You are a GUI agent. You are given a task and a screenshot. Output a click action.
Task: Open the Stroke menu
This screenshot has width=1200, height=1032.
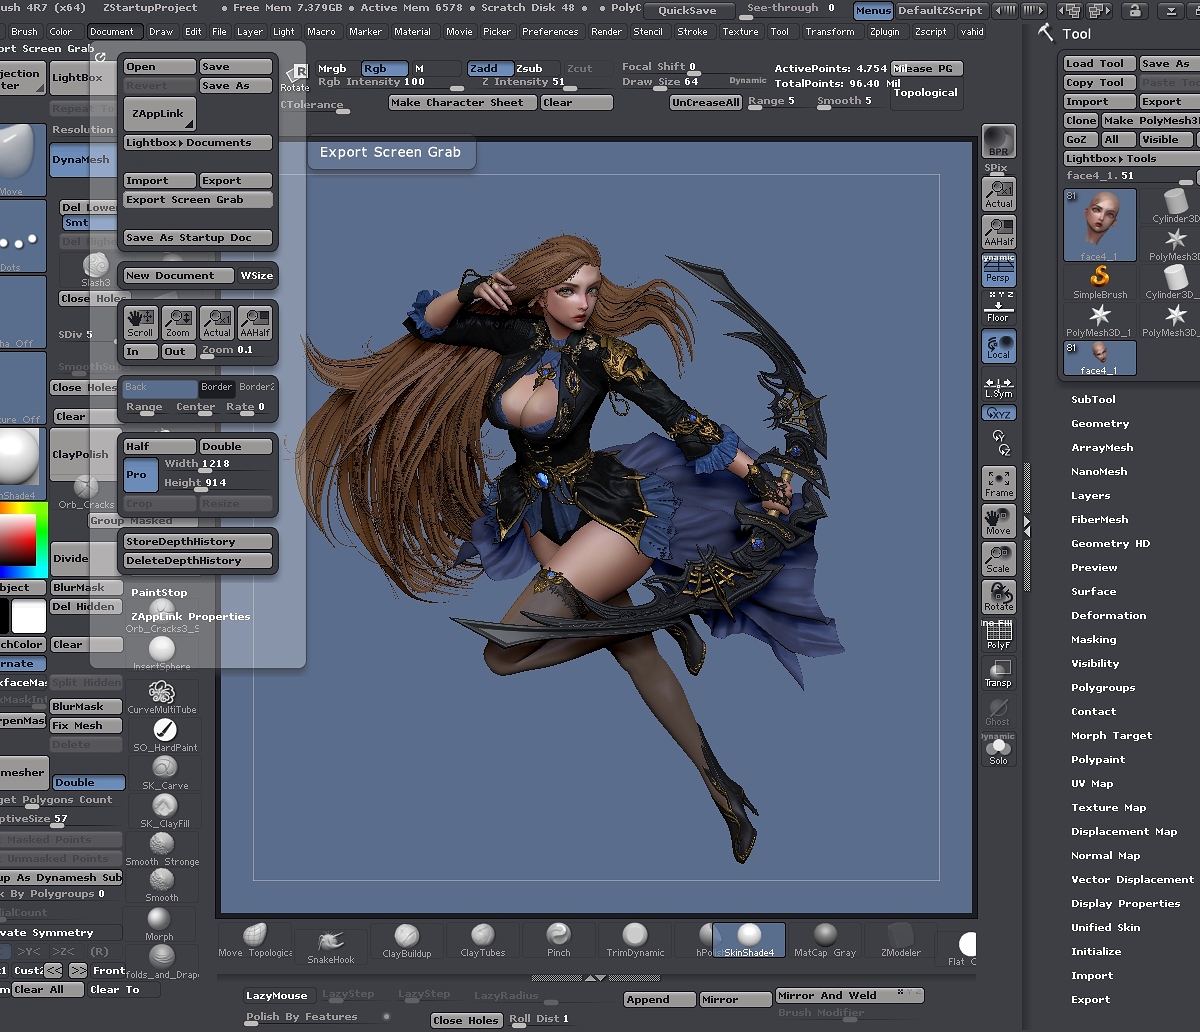coord(692,31)
